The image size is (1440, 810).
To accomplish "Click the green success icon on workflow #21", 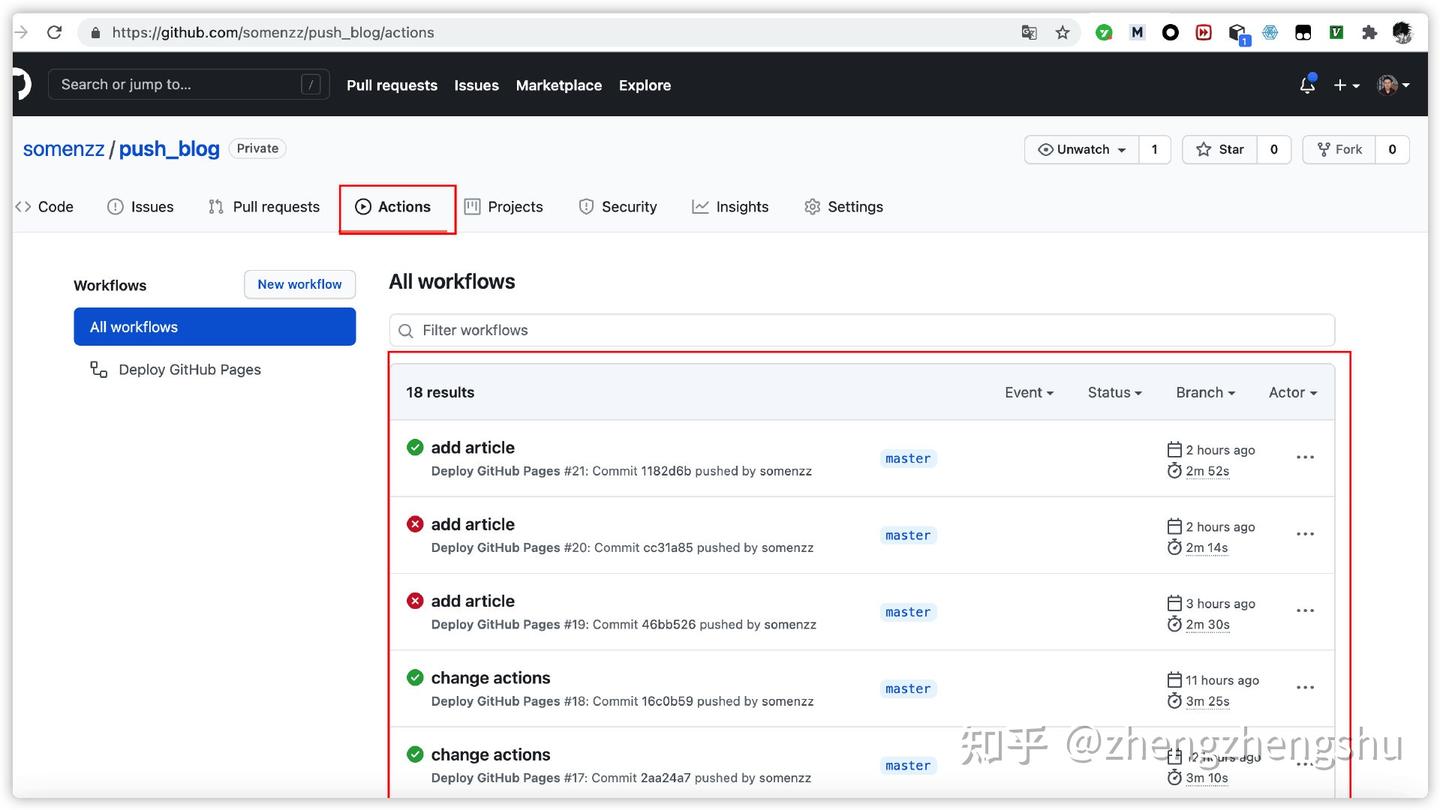I will point(415,447).
